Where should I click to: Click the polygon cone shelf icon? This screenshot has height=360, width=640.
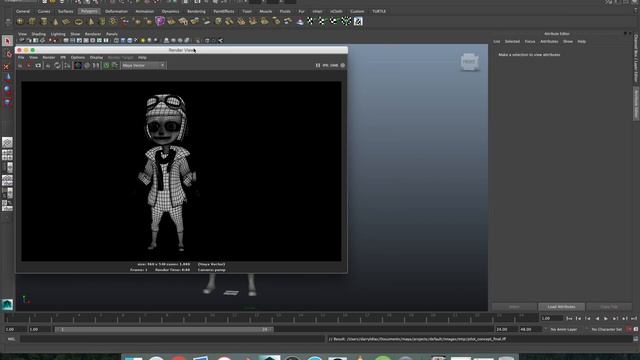click(x=56, y=21)
